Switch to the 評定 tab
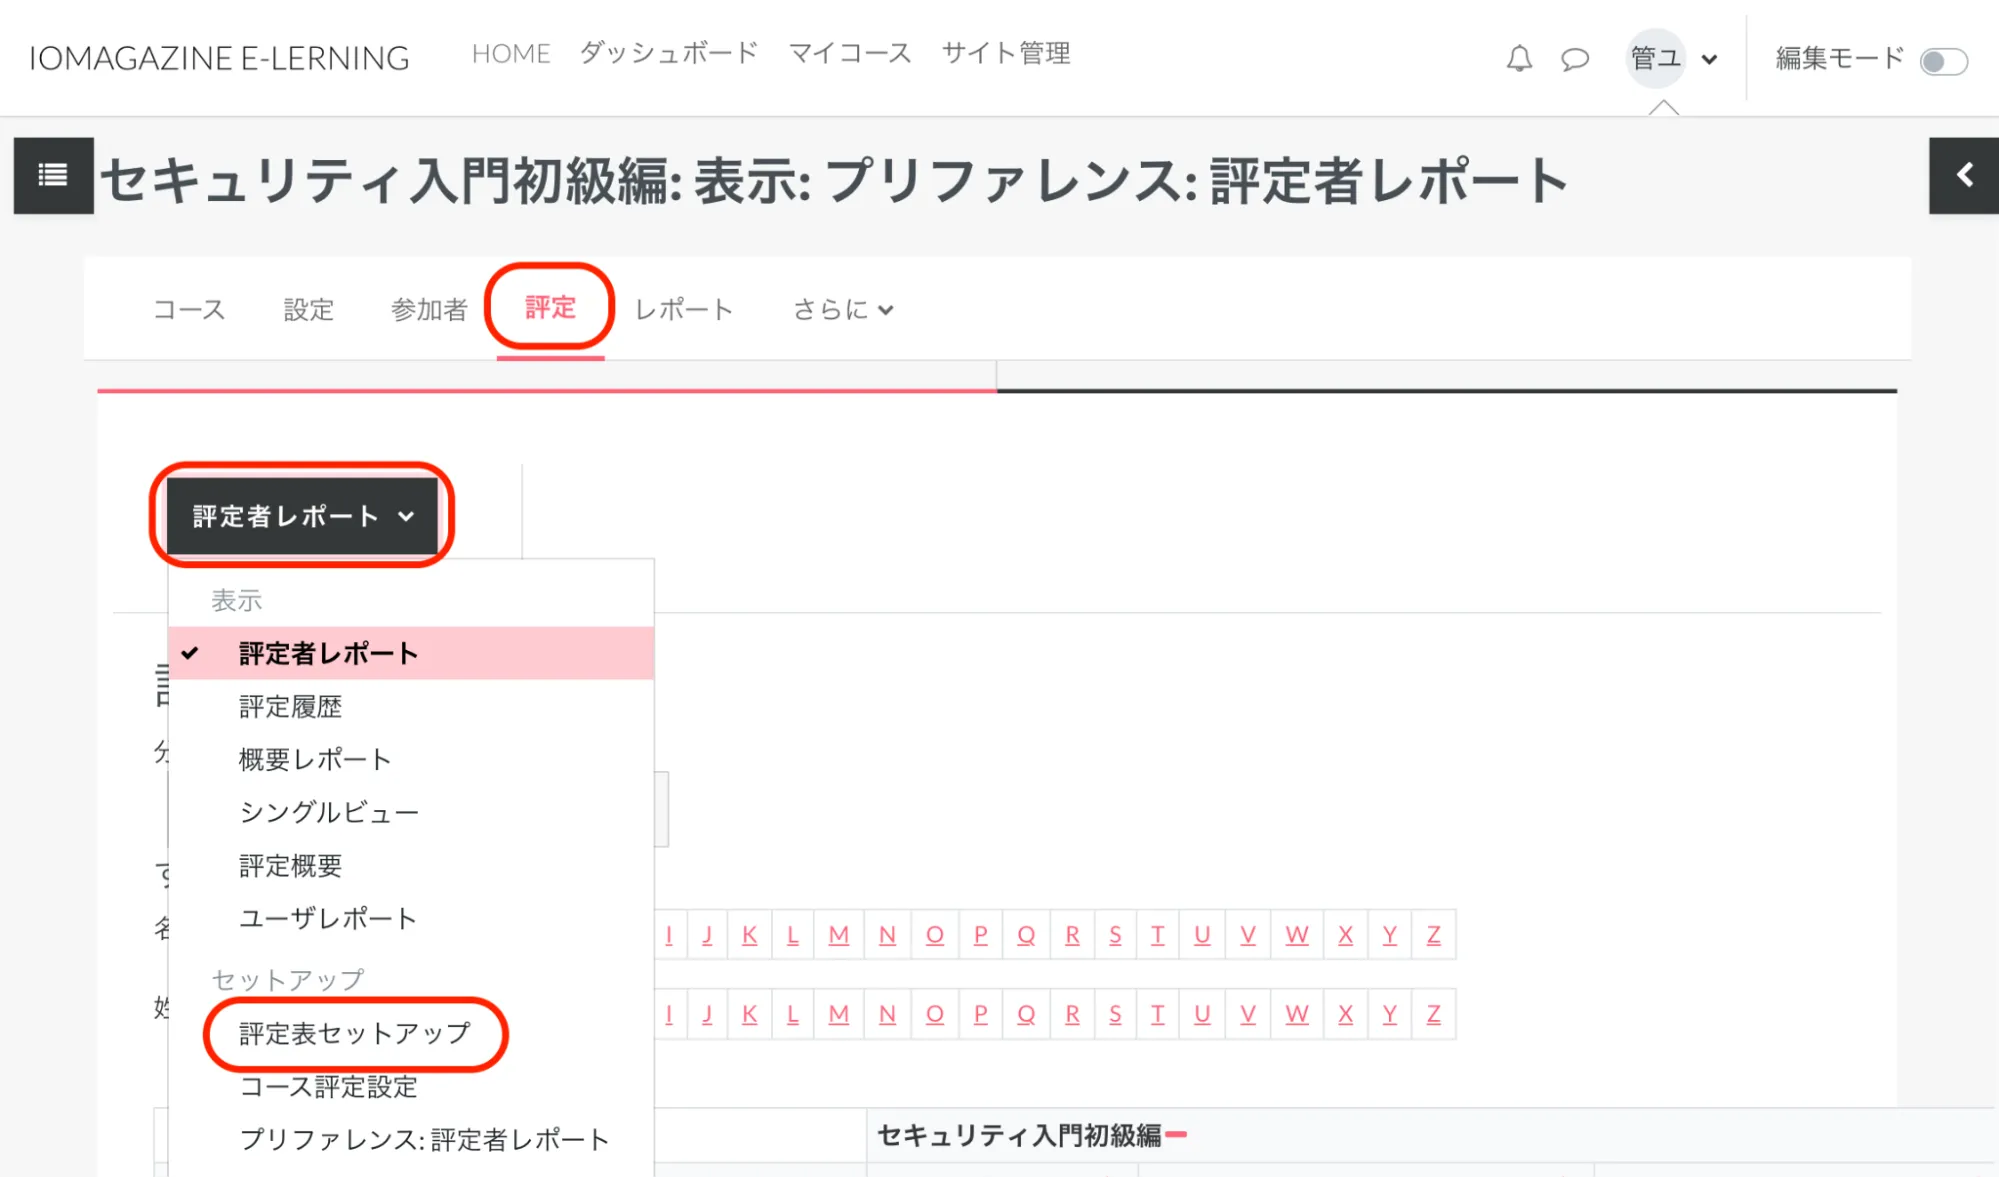This screenshot has height=1178, width=1999. [550, 308]
